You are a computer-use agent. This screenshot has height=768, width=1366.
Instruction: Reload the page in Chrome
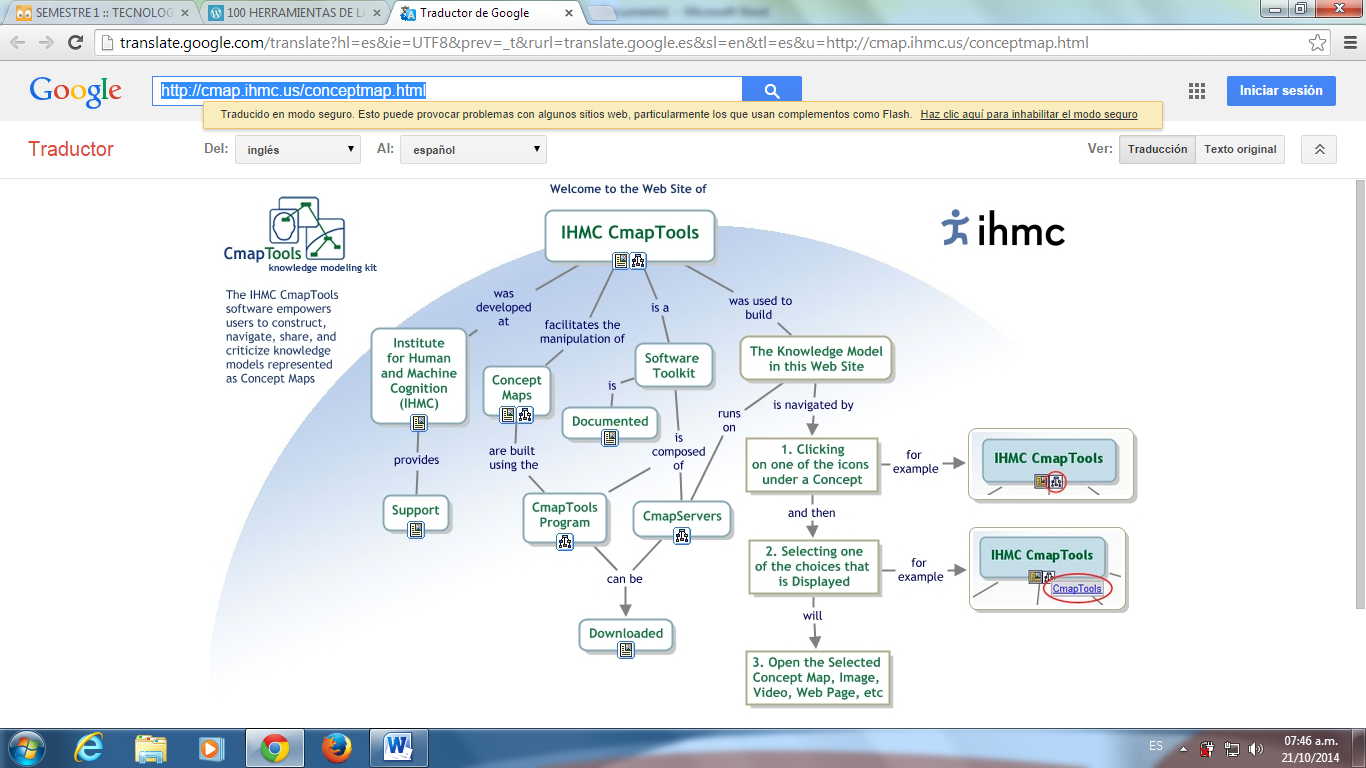pos(75,43)
